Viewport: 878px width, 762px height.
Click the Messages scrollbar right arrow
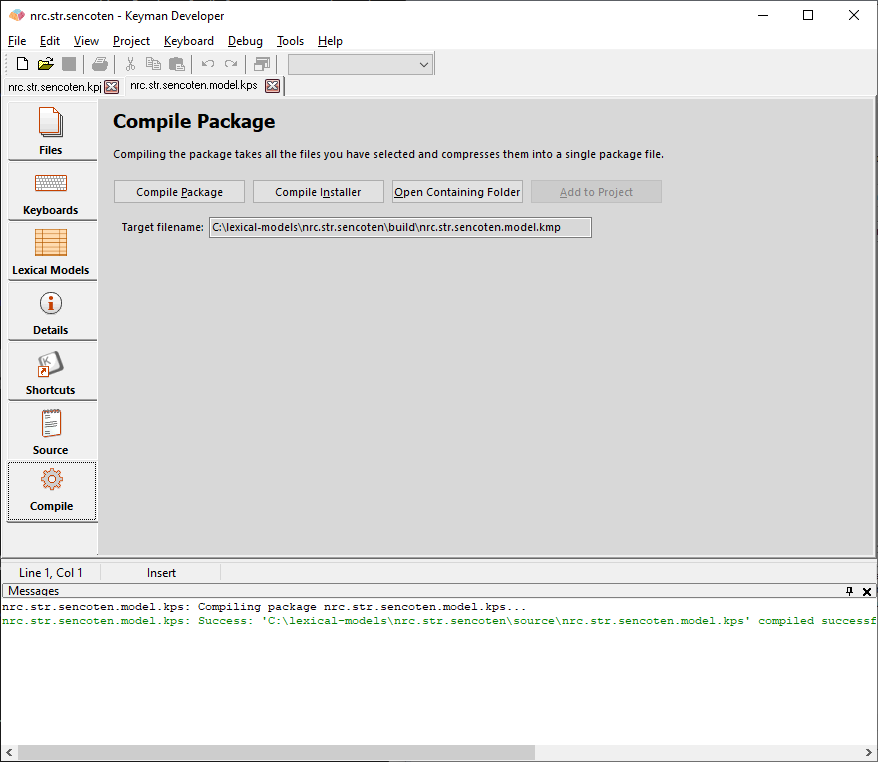point(869,752)
